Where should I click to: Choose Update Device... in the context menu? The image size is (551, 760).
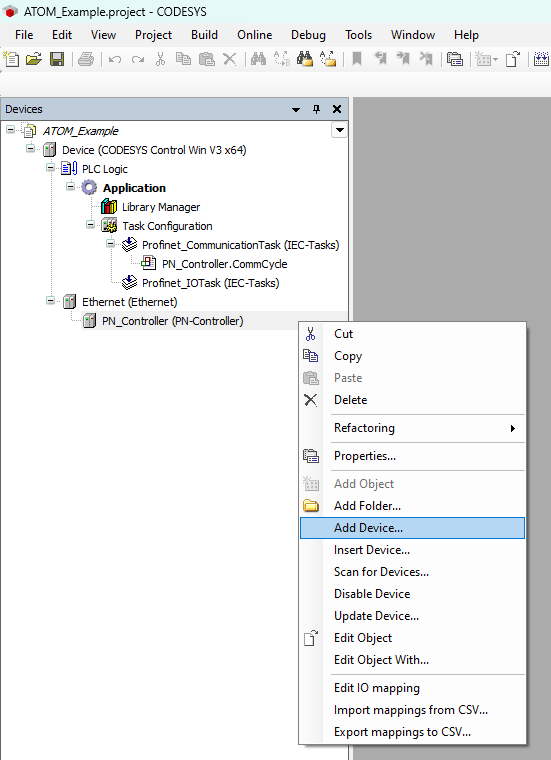point(412,616)
